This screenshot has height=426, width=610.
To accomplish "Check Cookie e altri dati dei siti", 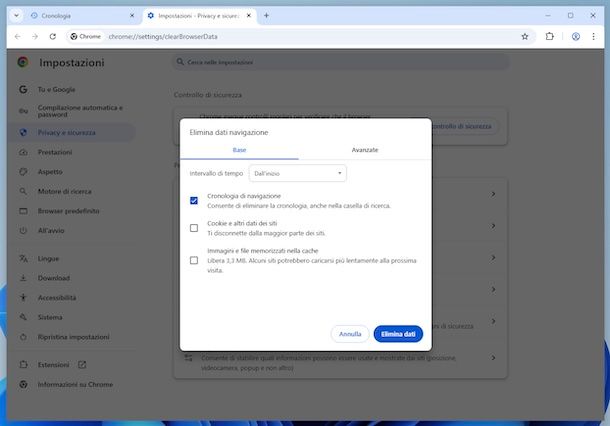I will tap(194, 228).
